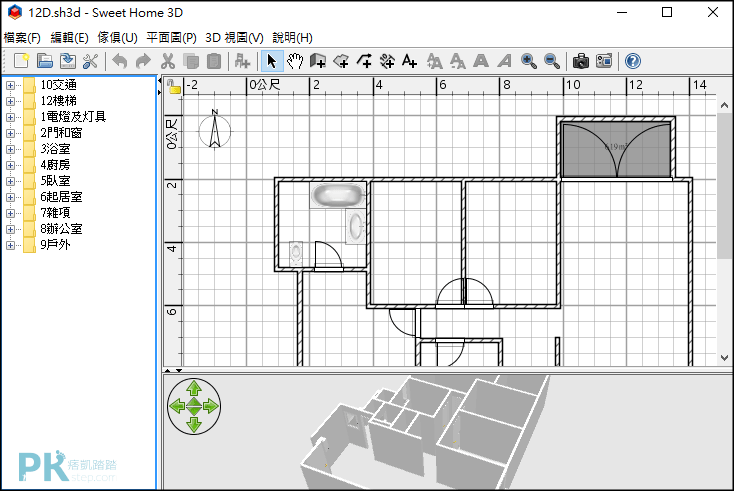
Task: Activate the Pan hand tool
Action: tap(295, 61)
